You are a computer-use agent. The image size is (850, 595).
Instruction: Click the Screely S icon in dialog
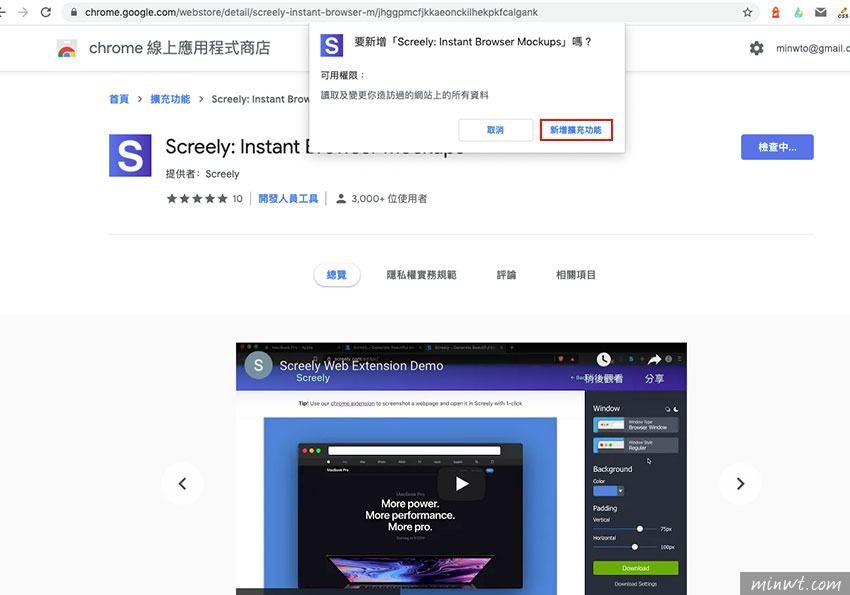(x=332, y=46)
